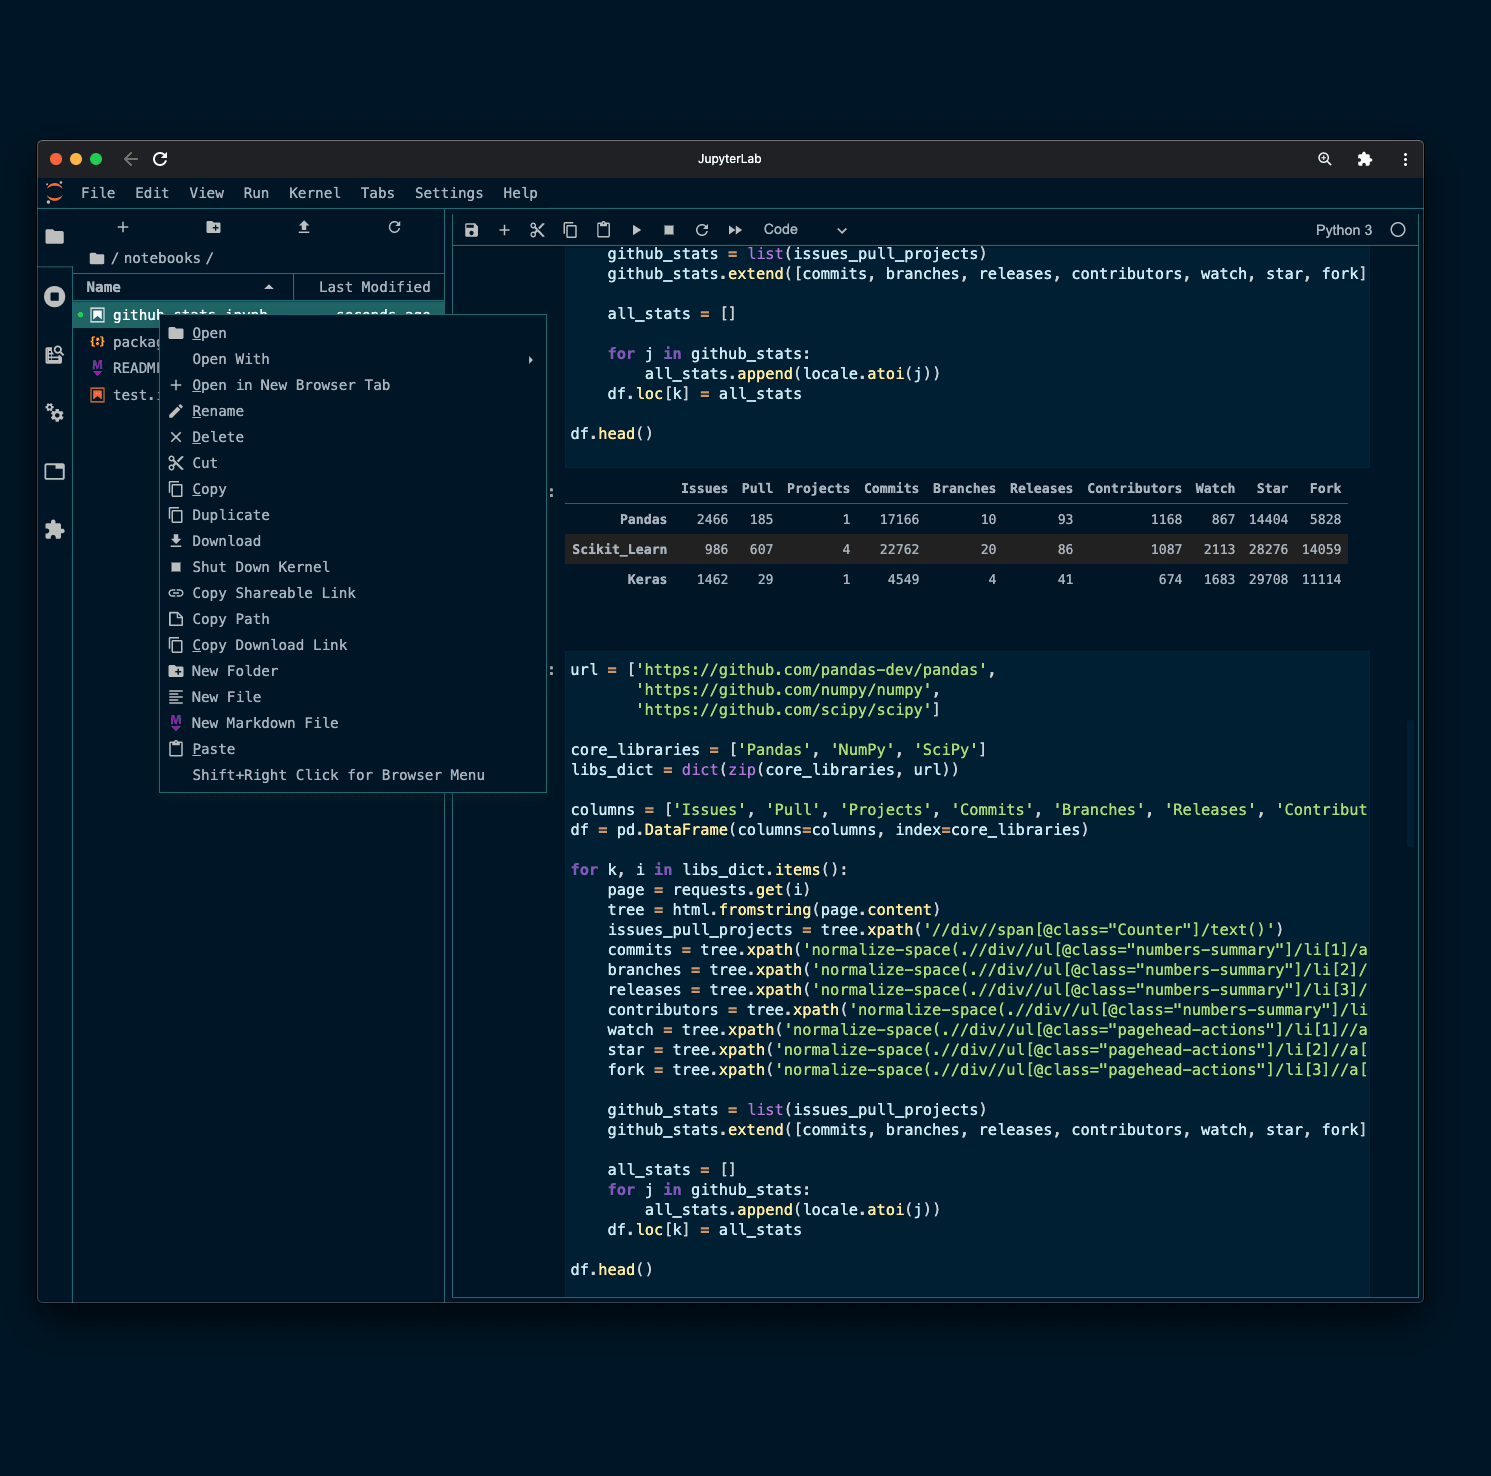
Task: Open the cell type dropdown showing Code
Action: tap(806, 229)
